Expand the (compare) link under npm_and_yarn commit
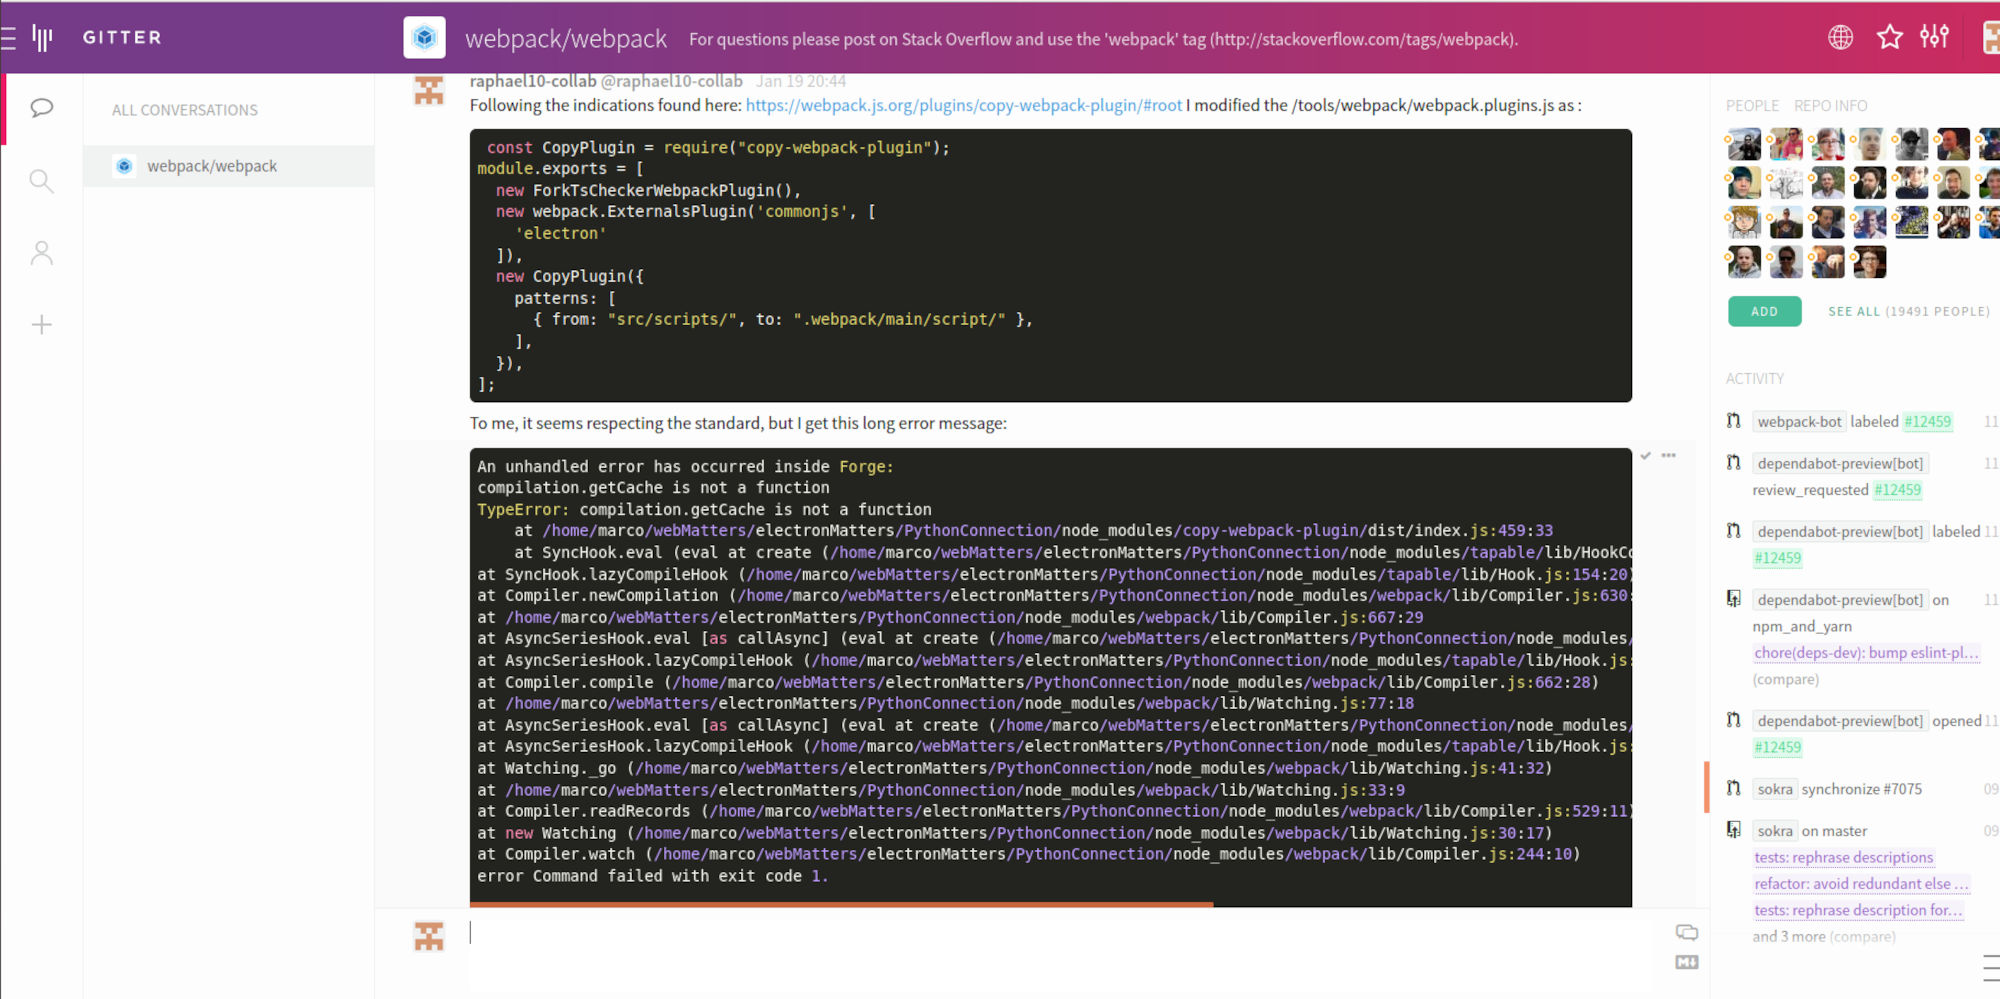 point(1786,679)
